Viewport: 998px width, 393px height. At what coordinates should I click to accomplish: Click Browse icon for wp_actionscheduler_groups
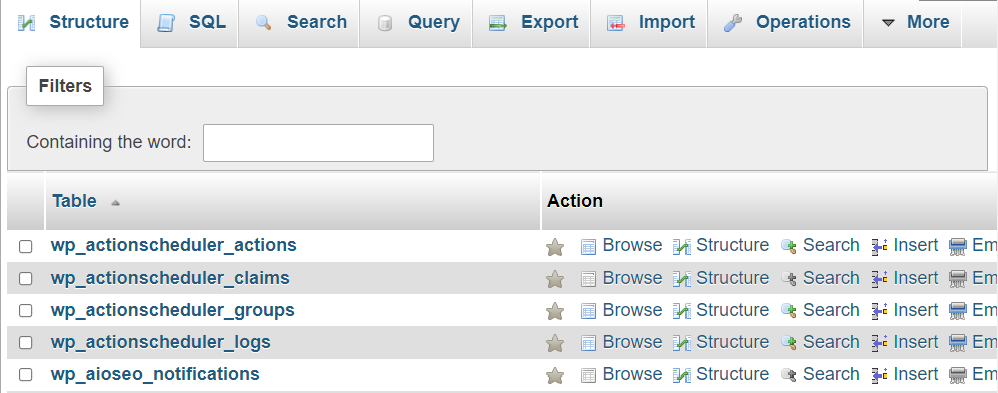pos(588,311)
